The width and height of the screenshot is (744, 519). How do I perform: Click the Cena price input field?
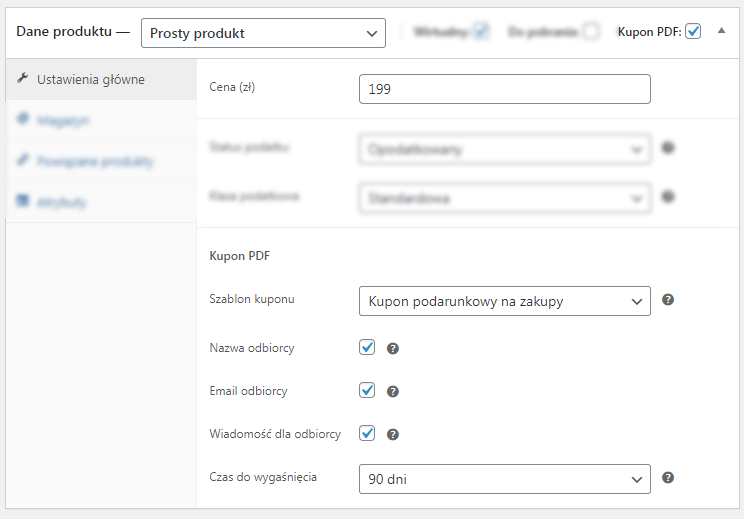504,89
